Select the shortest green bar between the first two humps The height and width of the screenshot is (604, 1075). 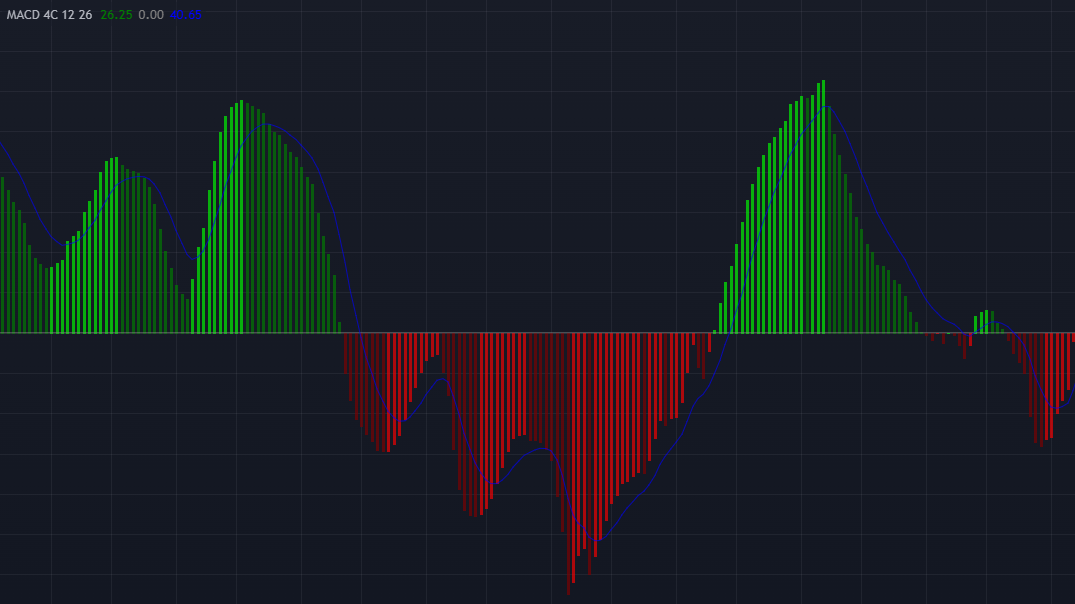coord(187,316)
